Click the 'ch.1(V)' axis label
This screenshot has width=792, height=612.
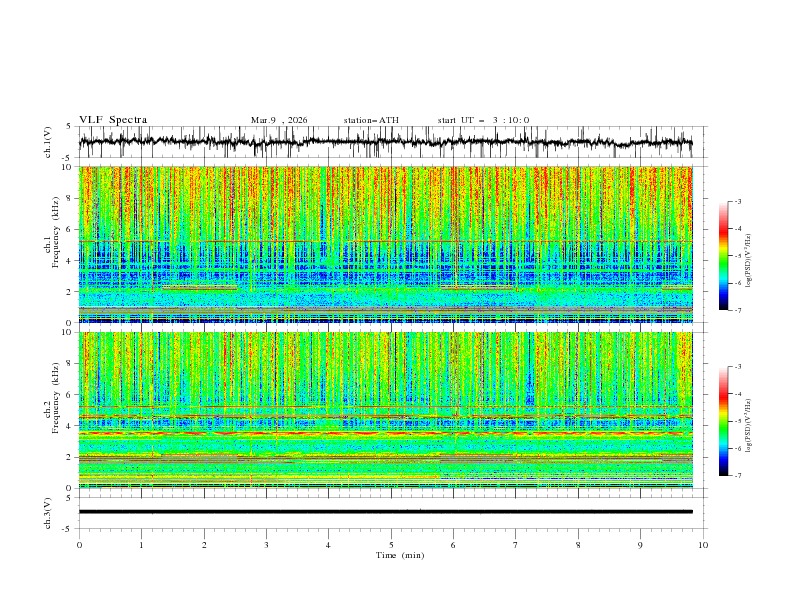(48, 142)
